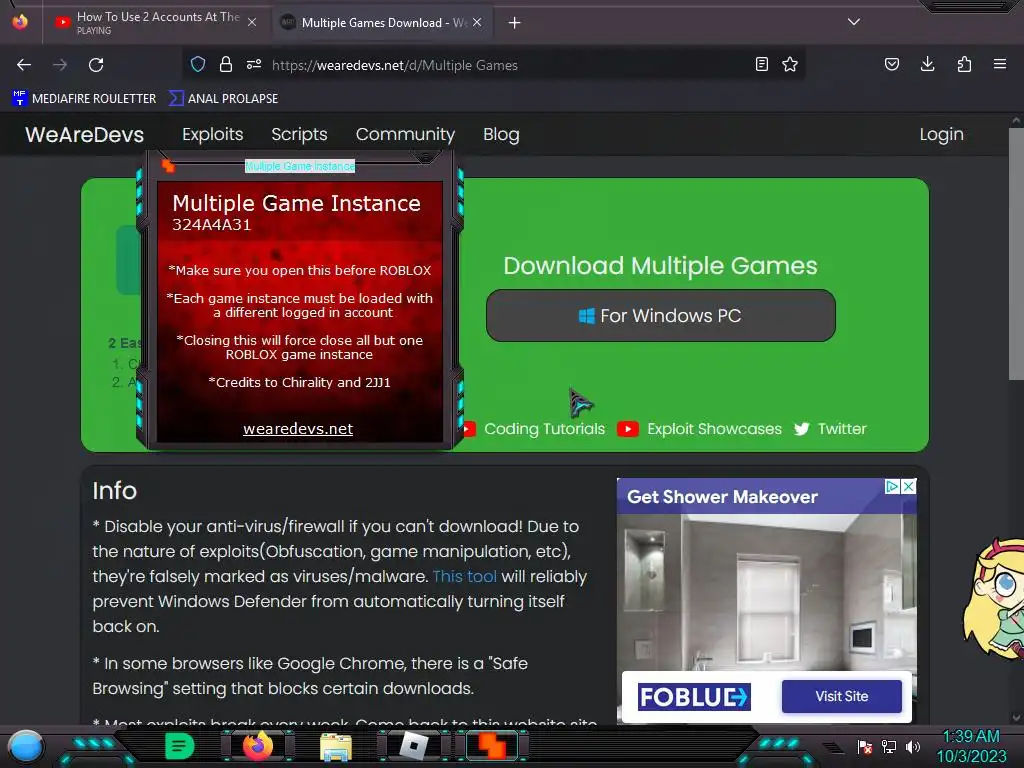Image resolution: width=1024 pixels, height=768 pixels.
Task: Open the Start menu orb
Action: point(25,746)
